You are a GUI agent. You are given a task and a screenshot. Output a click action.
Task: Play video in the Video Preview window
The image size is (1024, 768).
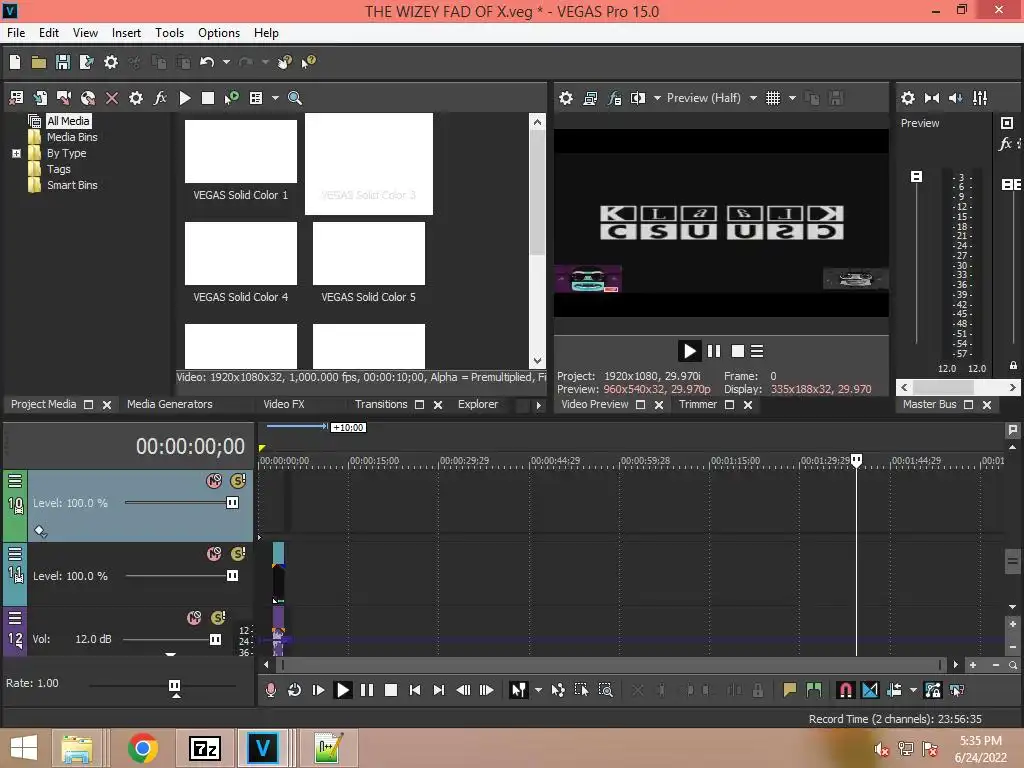pos(689,351)
